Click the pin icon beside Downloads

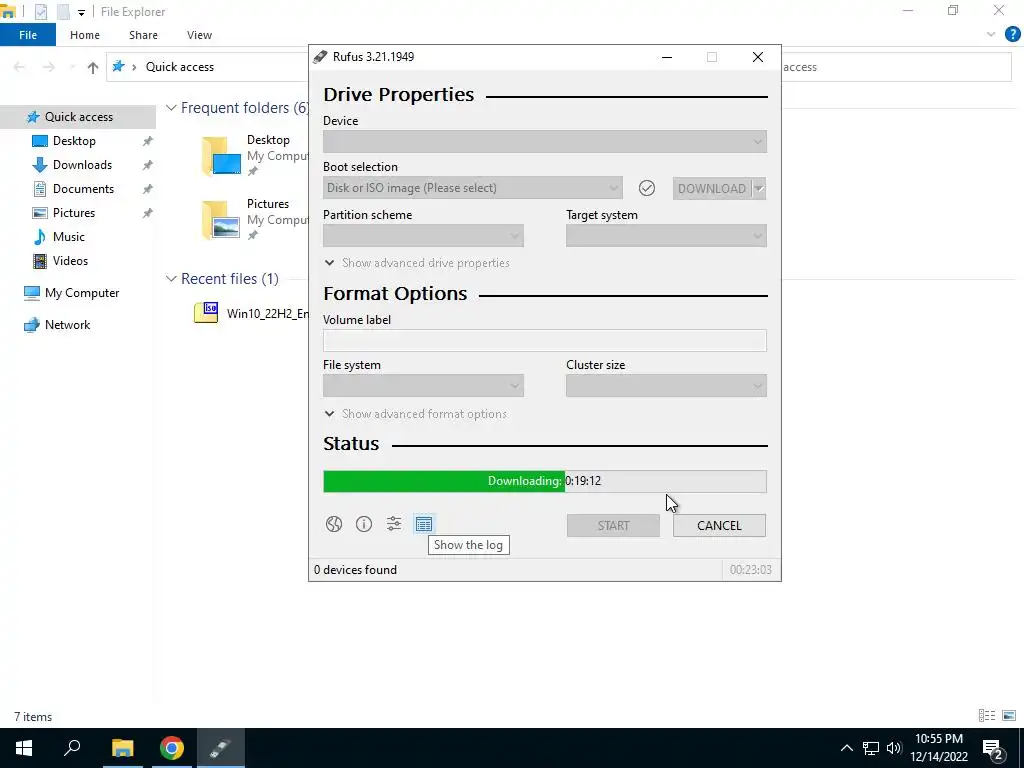point(148,165)
